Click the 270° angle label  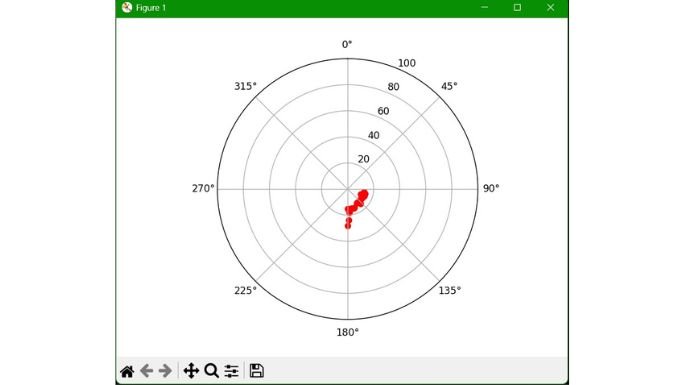[203, 188]
